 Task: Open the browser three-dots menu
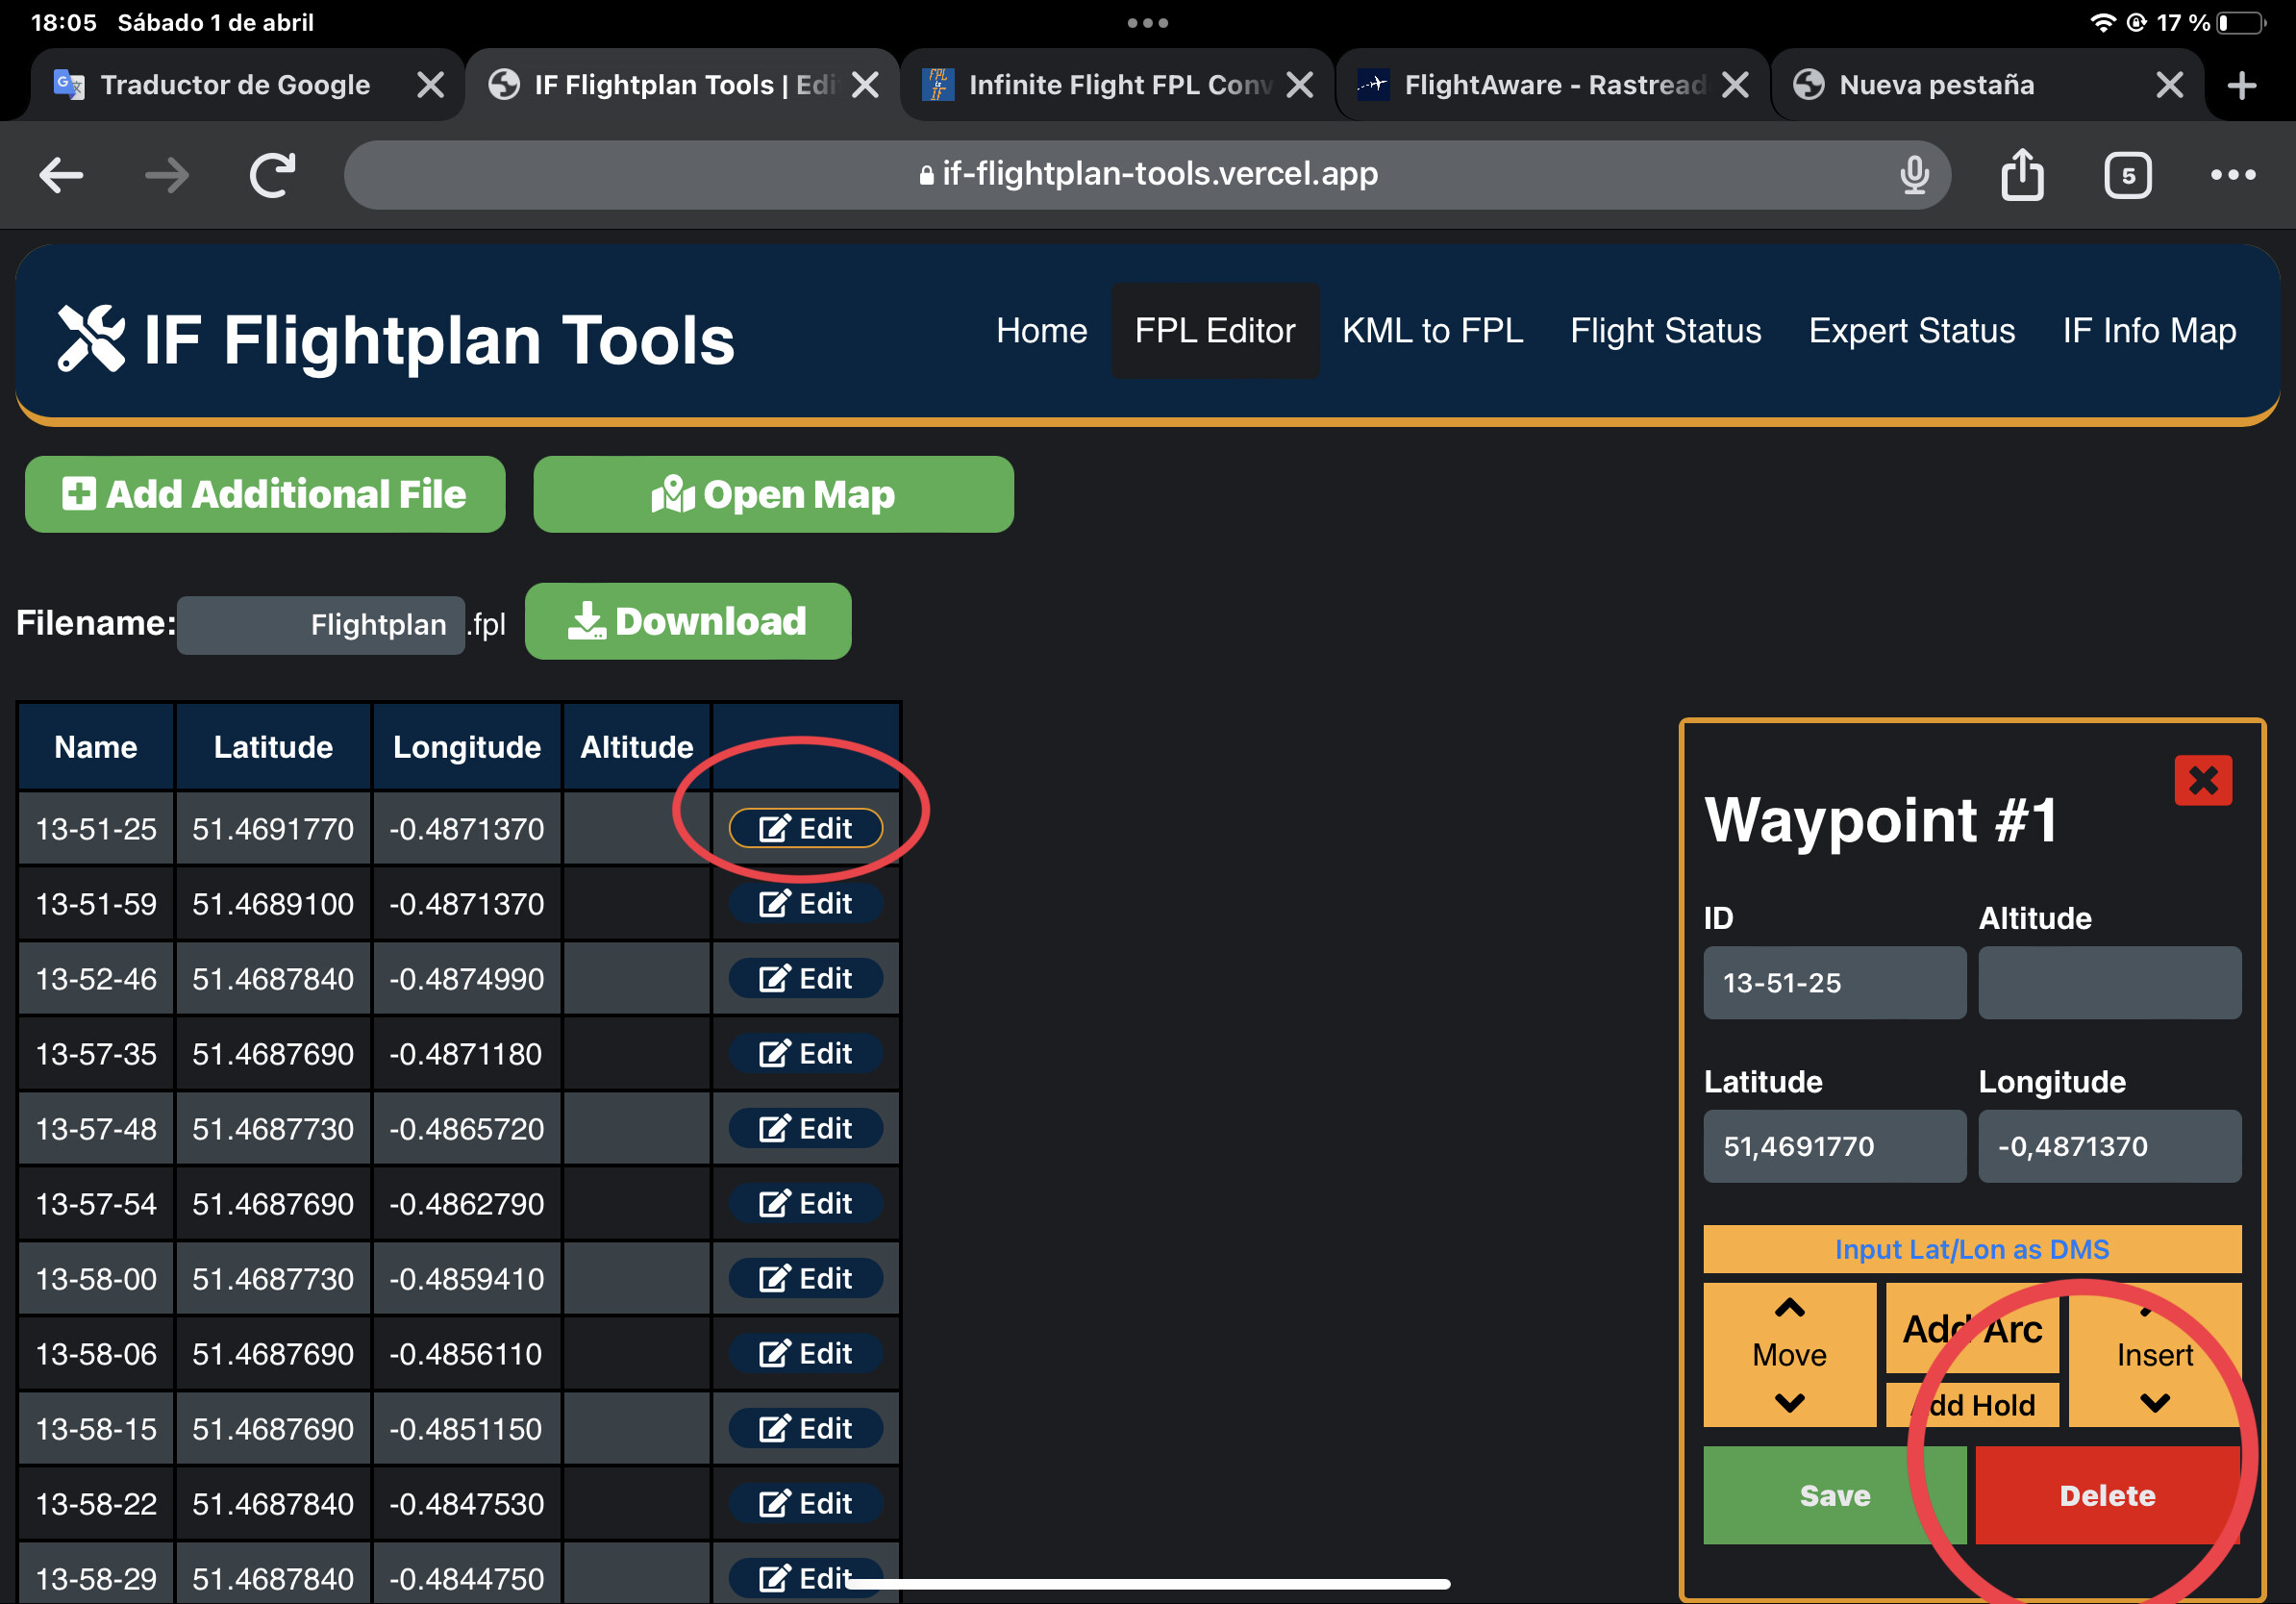pyautogui.click(x=2232, y=175)
